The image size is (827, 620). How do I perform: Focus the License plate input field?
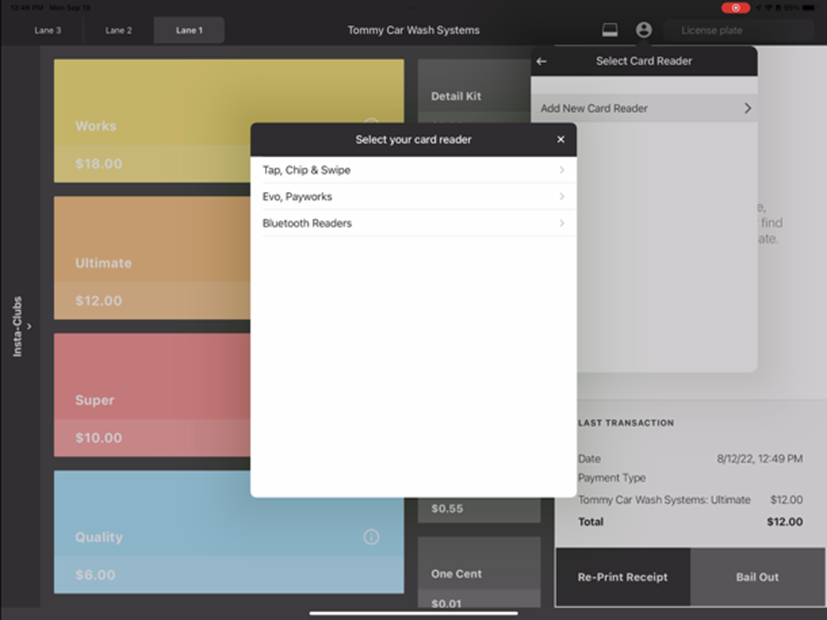(x=738, y=31)
